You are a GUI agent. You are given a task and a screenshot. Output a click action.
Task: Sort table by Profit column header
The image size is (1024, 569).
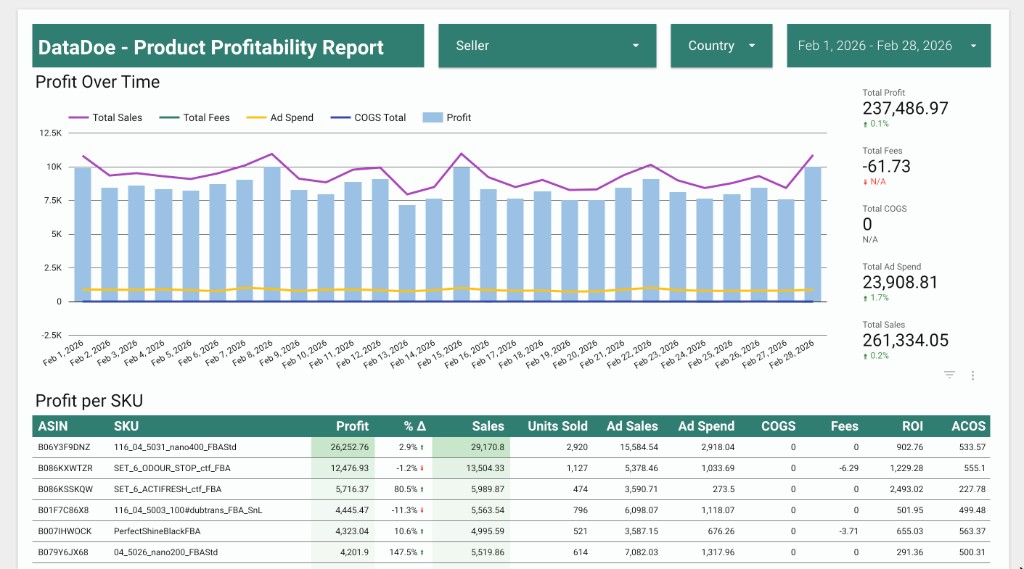pyautogui.click(x=352, y=426)
